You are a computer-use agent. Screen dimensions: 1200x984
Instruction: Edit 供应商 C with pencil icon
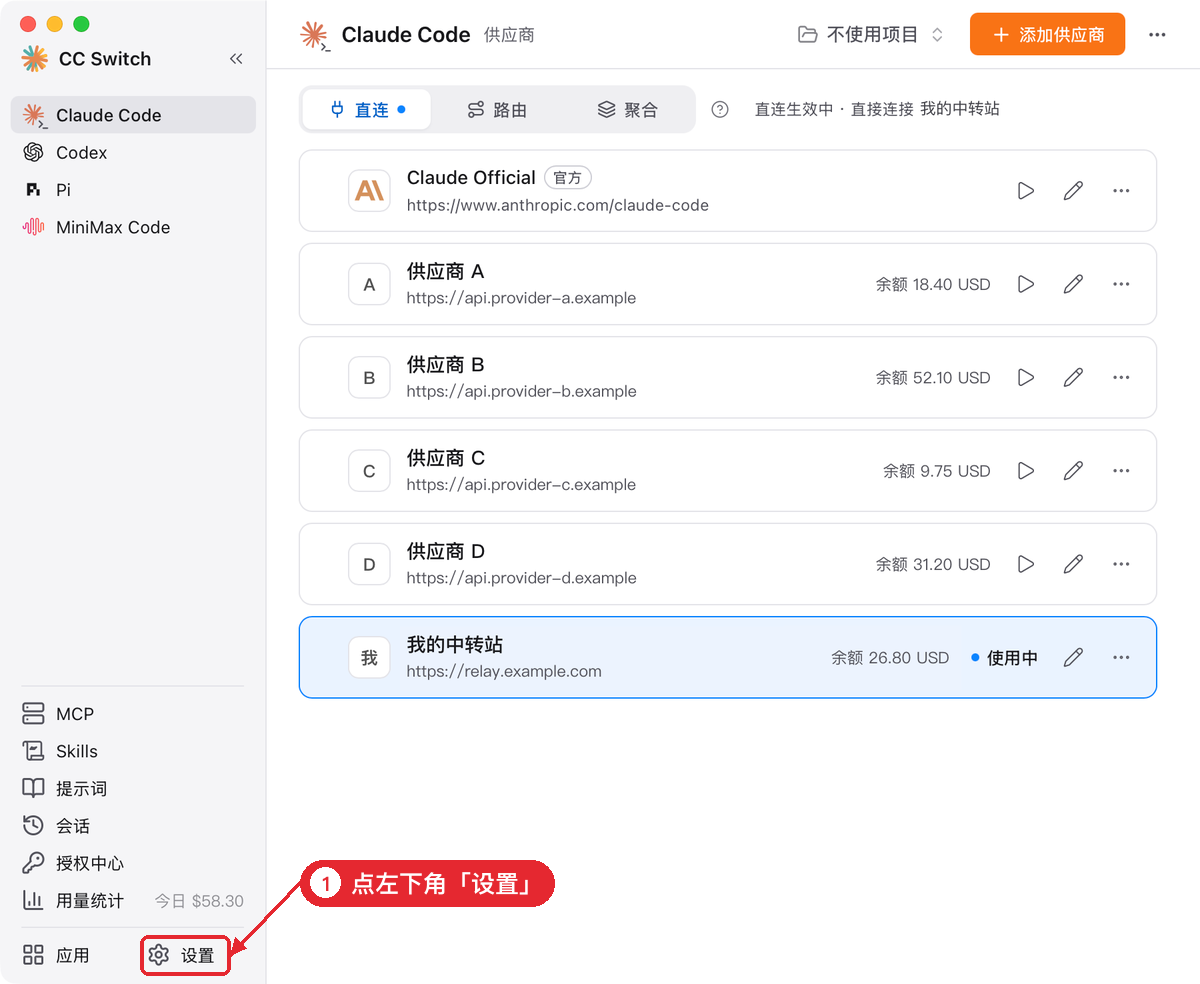1073,470
